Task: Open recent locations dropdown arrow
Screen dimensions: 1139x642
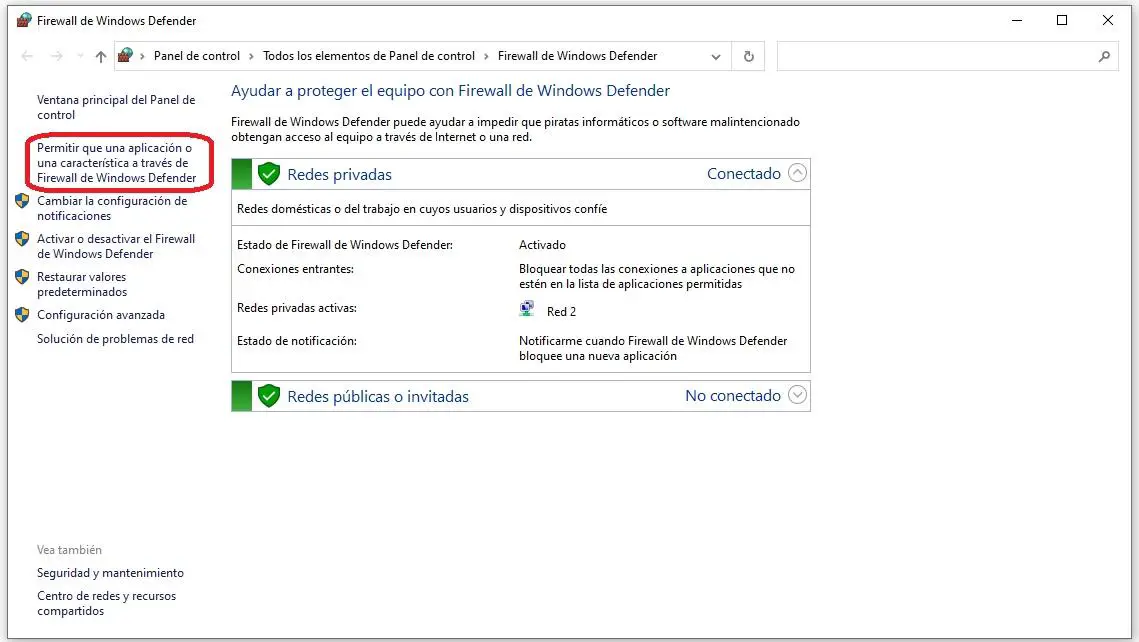Action: coord(80,56)
